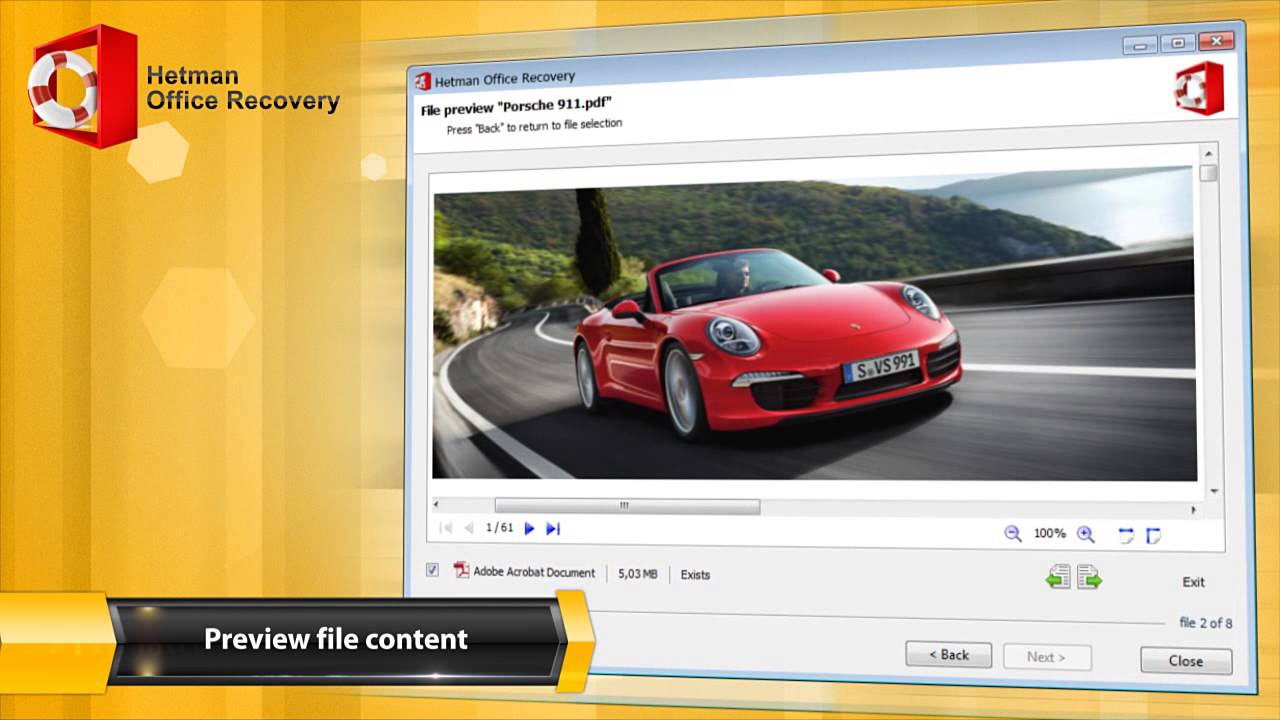This screenshot has height=720, width=1280.
Task: Maximize the Hetman Office Recovery window
Action: tap(1177, 43)
